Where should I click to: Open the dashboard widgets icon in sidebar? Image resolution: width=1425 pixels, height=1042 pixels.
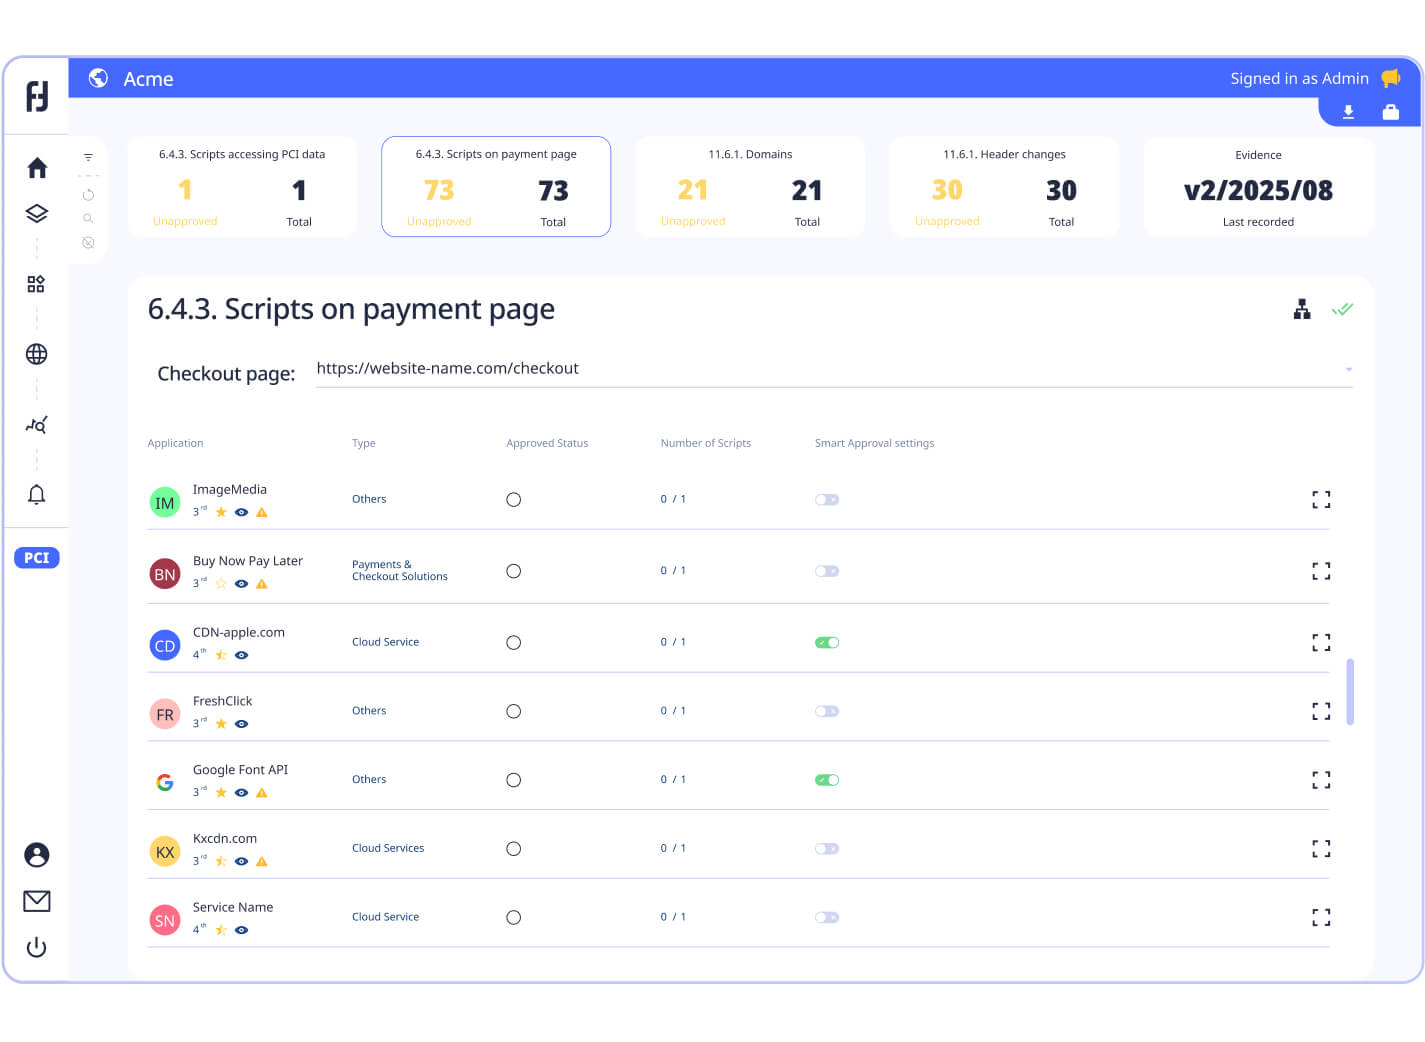click(36, 284)
